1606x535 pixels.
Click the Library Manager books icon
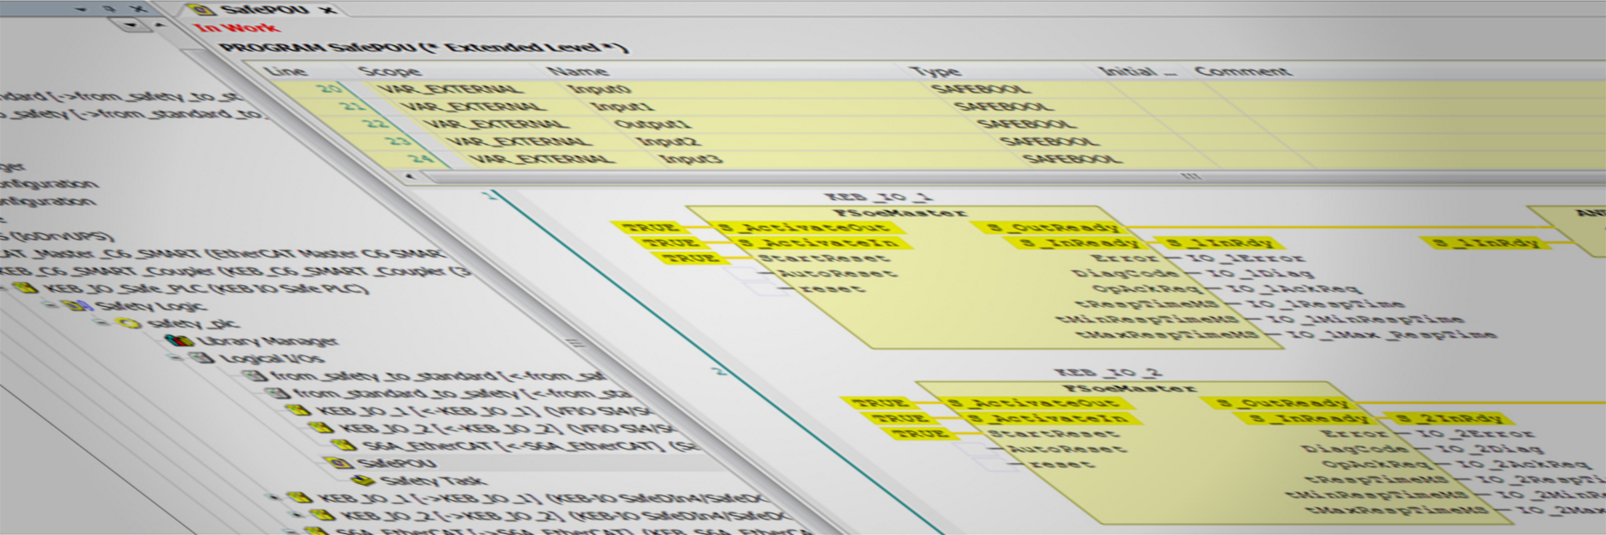click(x=179, y=341)
